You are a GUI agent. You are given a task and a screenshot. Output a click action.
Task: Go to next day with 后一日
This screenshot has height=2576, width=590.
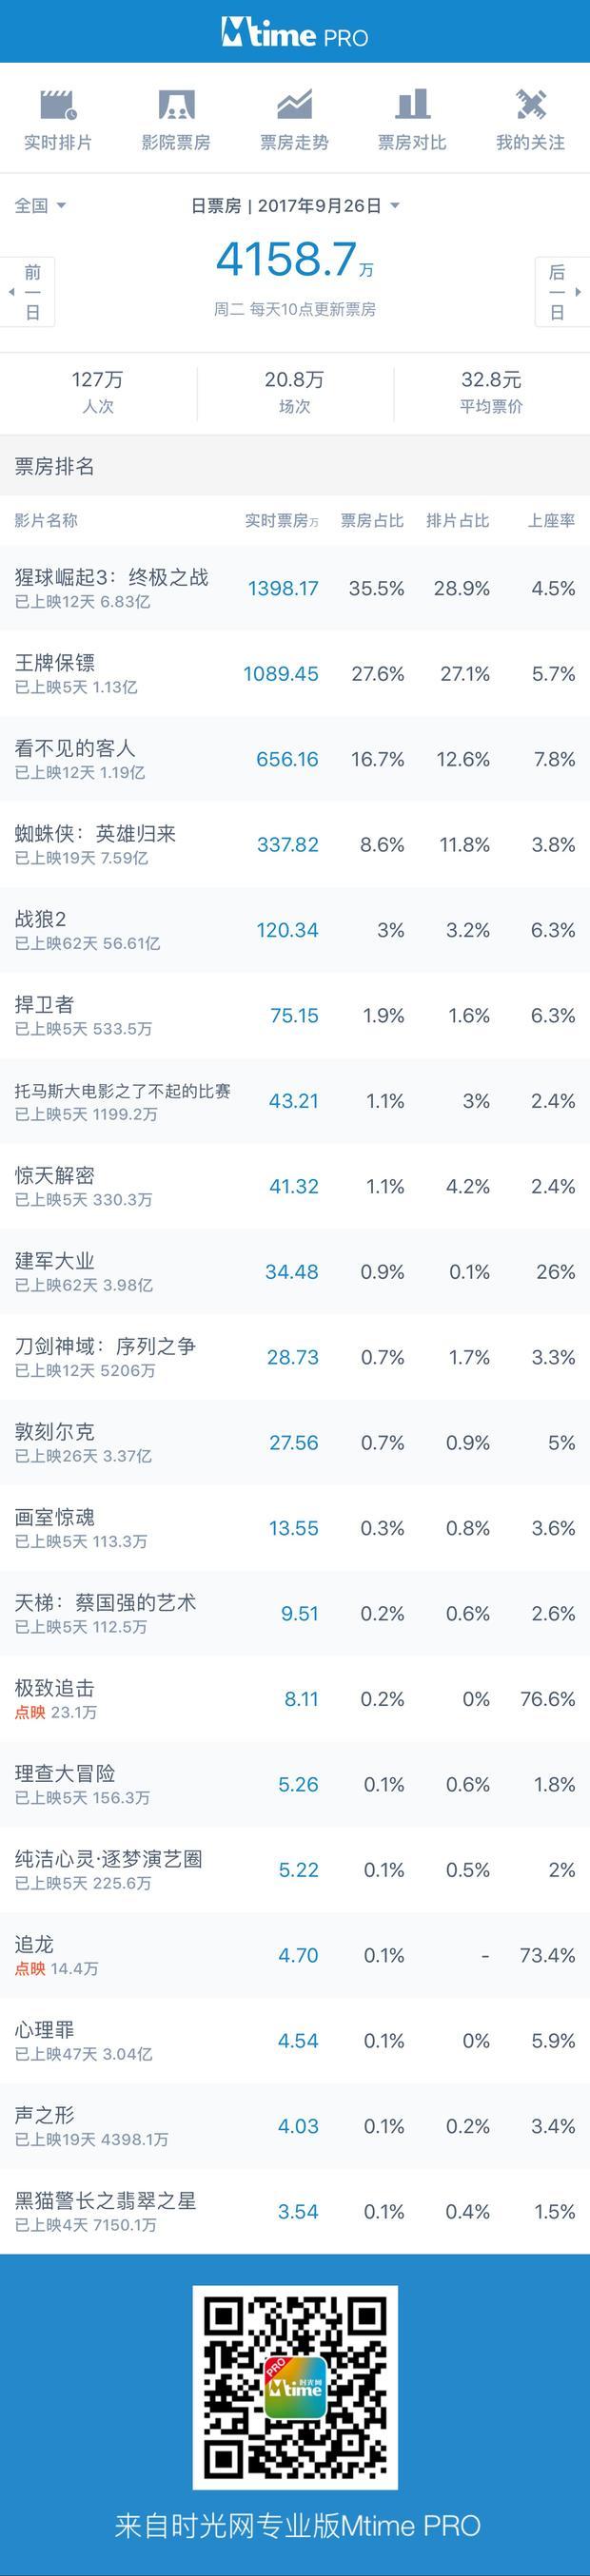pyautogui.click(x=562, y=292)
